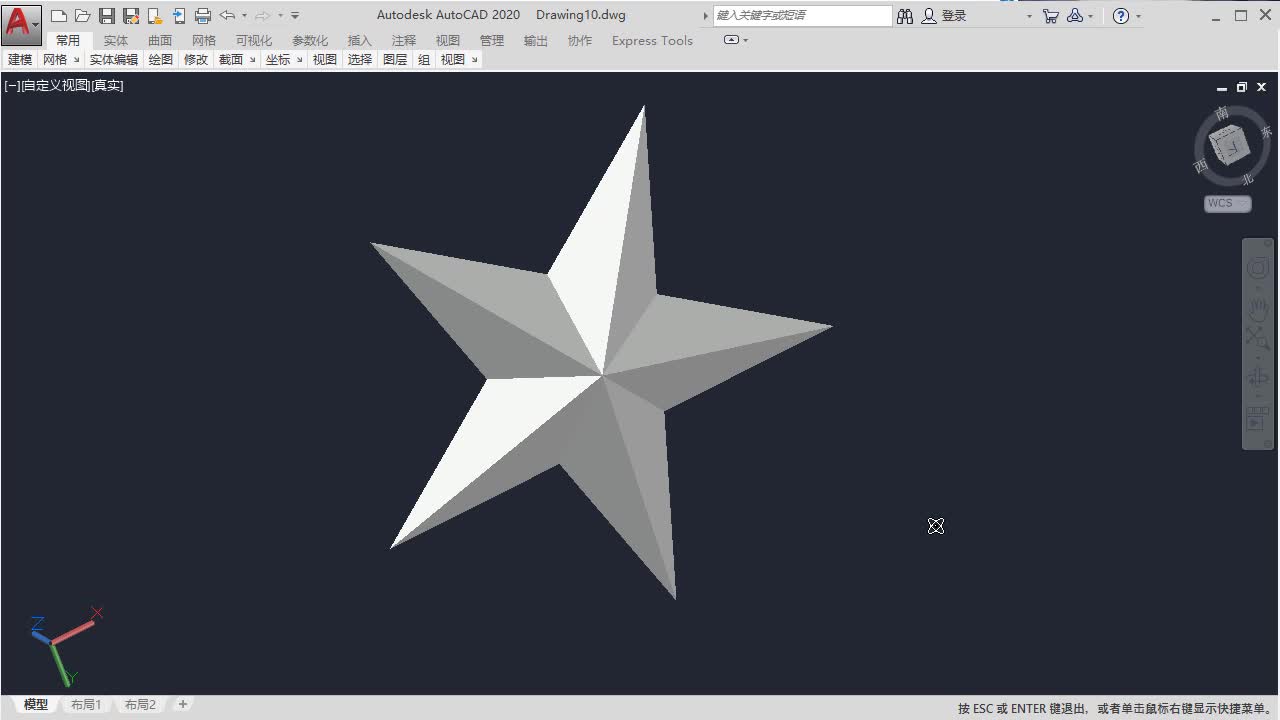This screenshot has height=720, width=1280.
Task: Switch to the 布局1 layout tab
Action: click(x=86, y=705)
